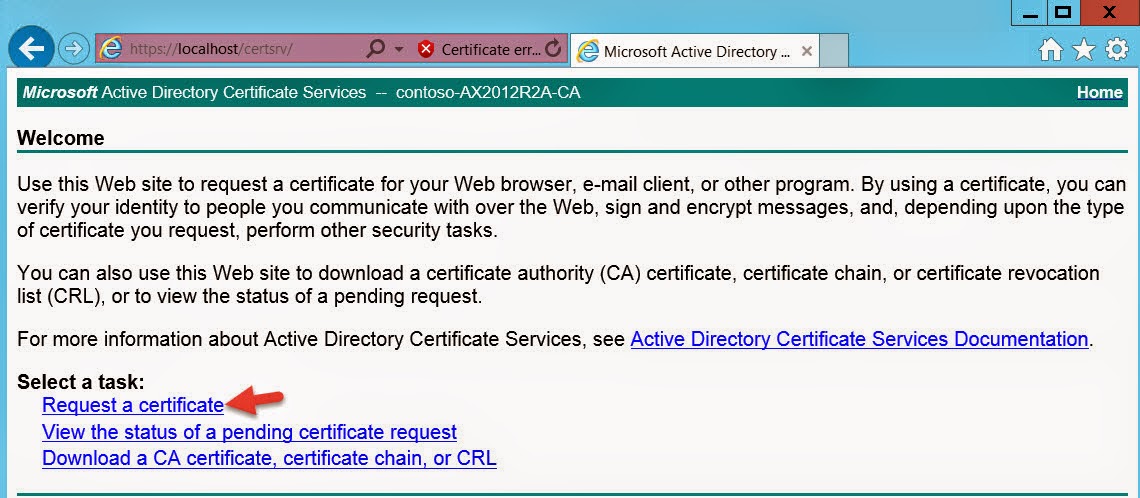Viewport: 1140px width, 498px height.
Task: Click the Home link in the green header
Action: pyautogui.click(x=1099, y=93)
